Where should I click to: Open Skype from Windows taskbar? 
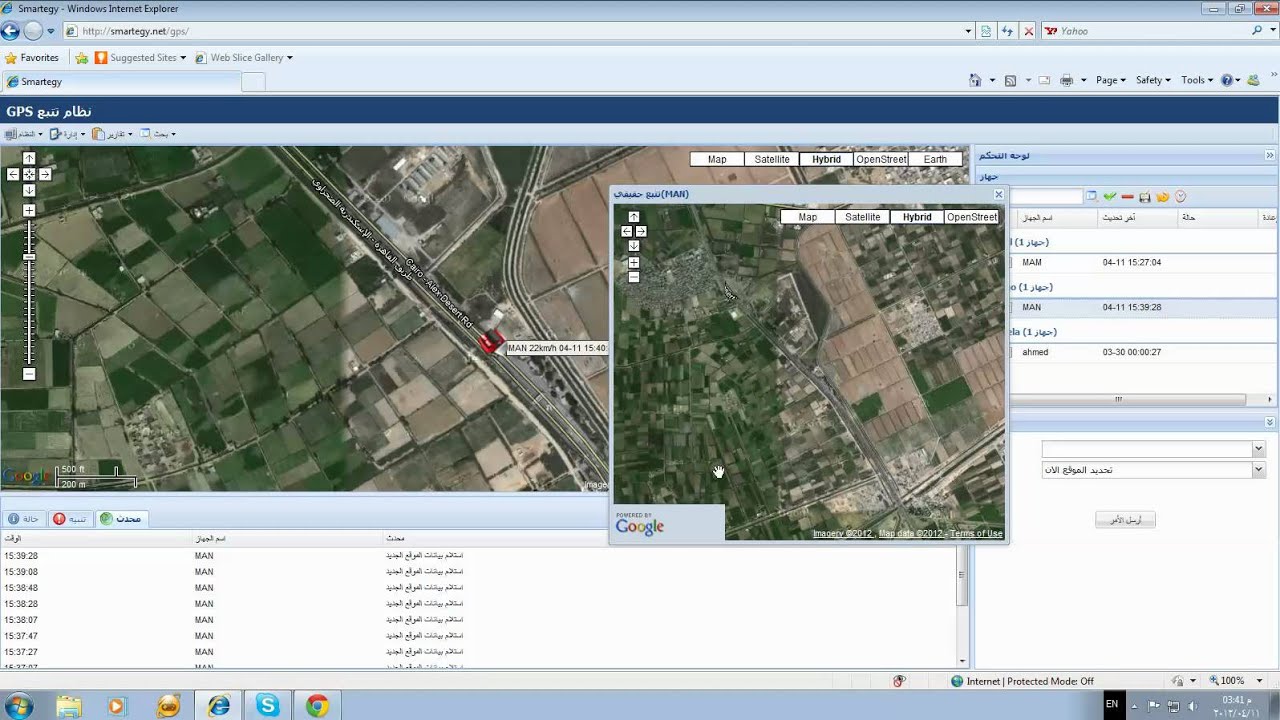point(267,706)
